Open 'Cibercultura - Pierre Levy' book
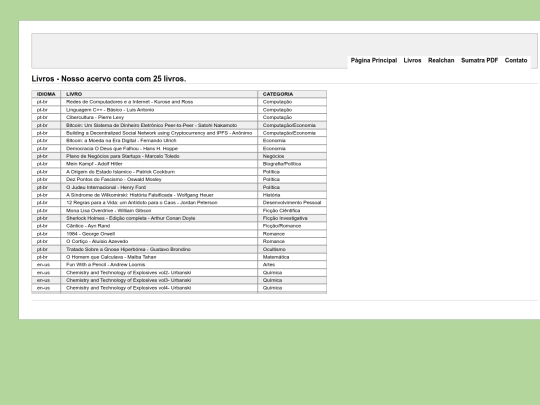Viewport: 540px width, 405px height. [95, 117]
